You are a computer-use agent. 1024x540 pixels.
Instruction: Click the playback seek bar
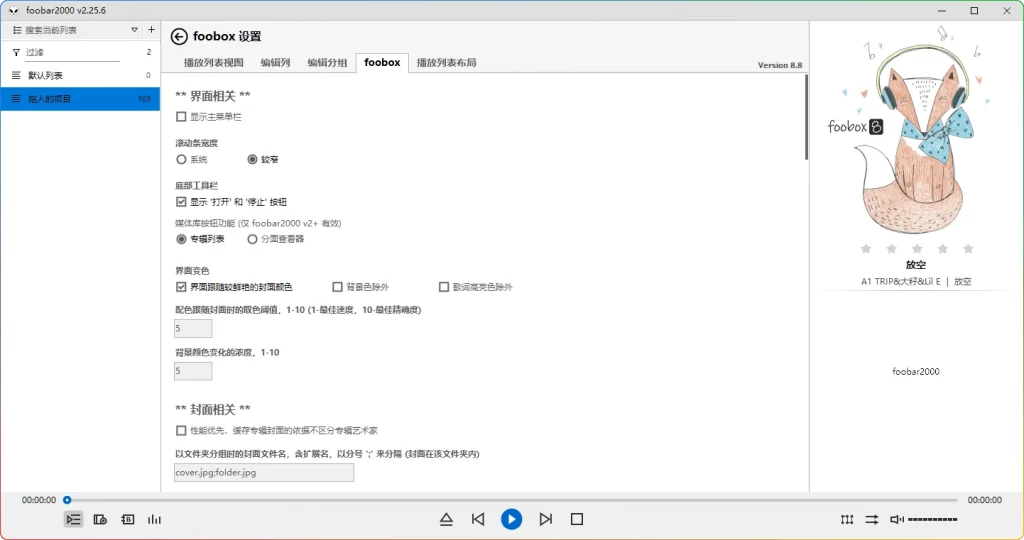click(511, 500)
